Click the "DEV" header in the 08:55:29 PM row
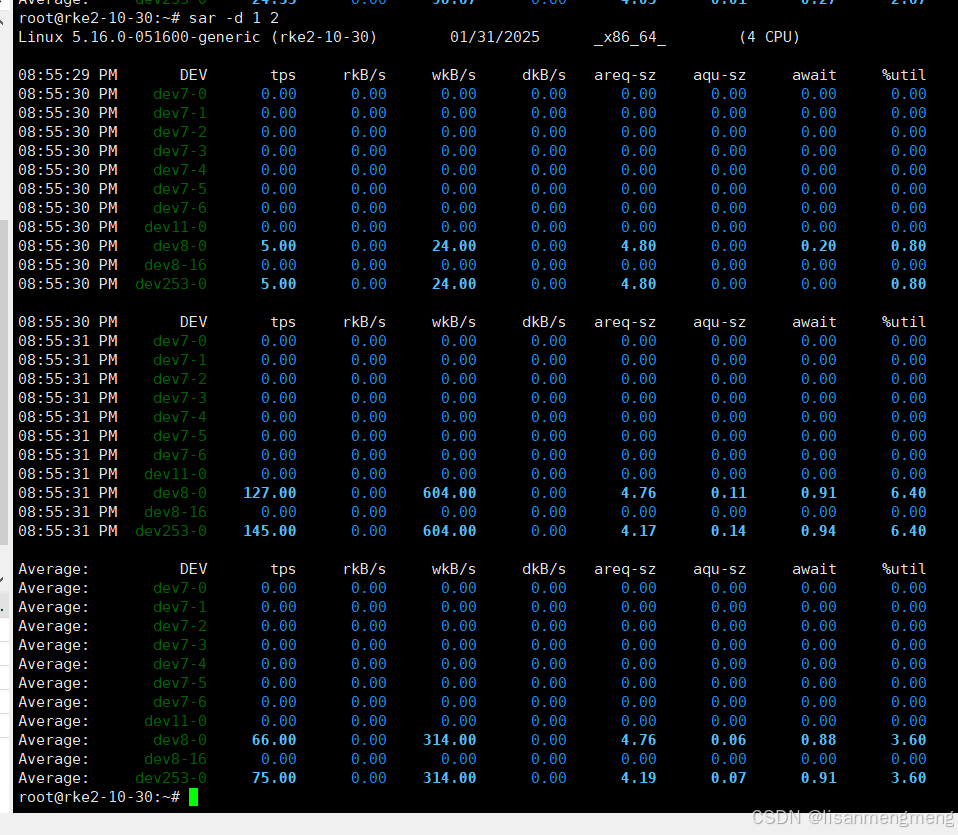The width and height of the screenshot is (958, 835). click(194, 75)
